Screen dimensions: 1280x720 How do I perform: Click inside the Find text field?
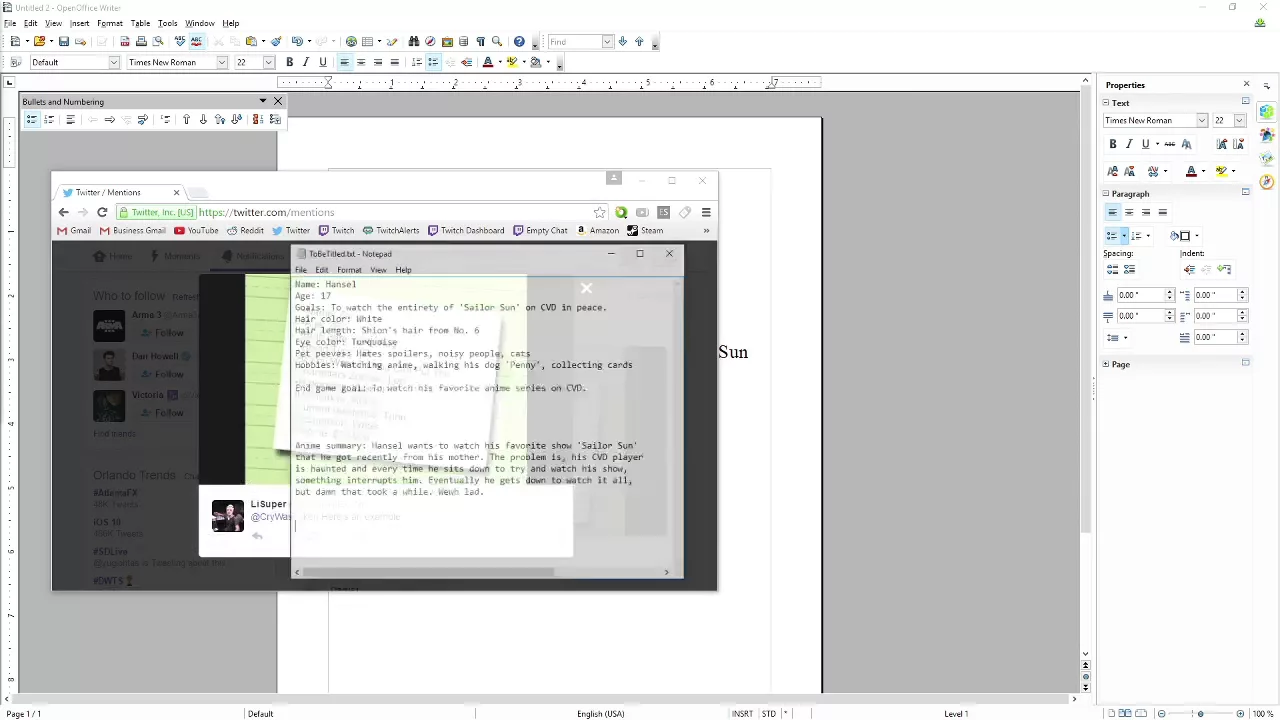573,42
